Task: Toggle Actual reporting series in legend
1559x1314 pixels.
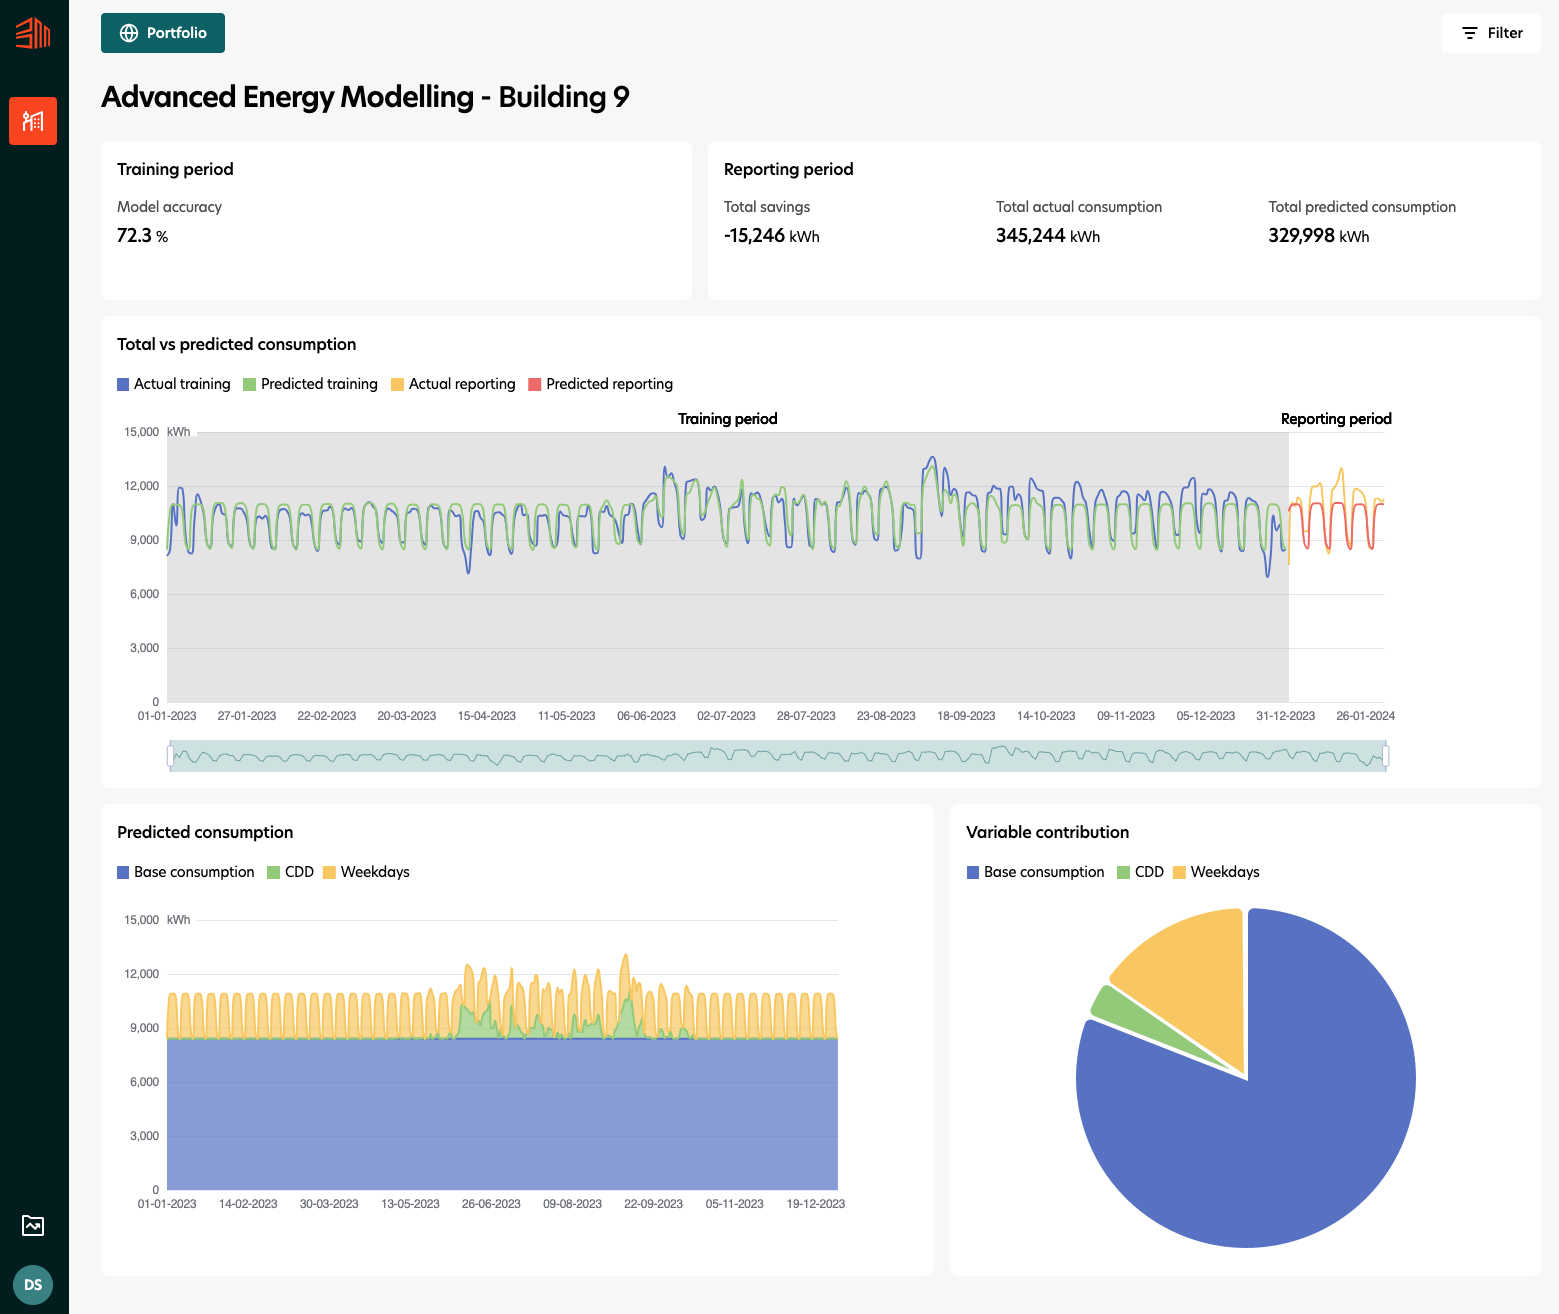Action: [453, 384]
